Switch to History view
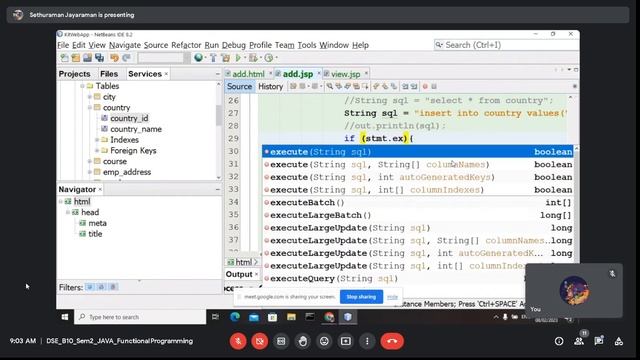640x360 pixels. pyautogui.click(x=270, y=87)
